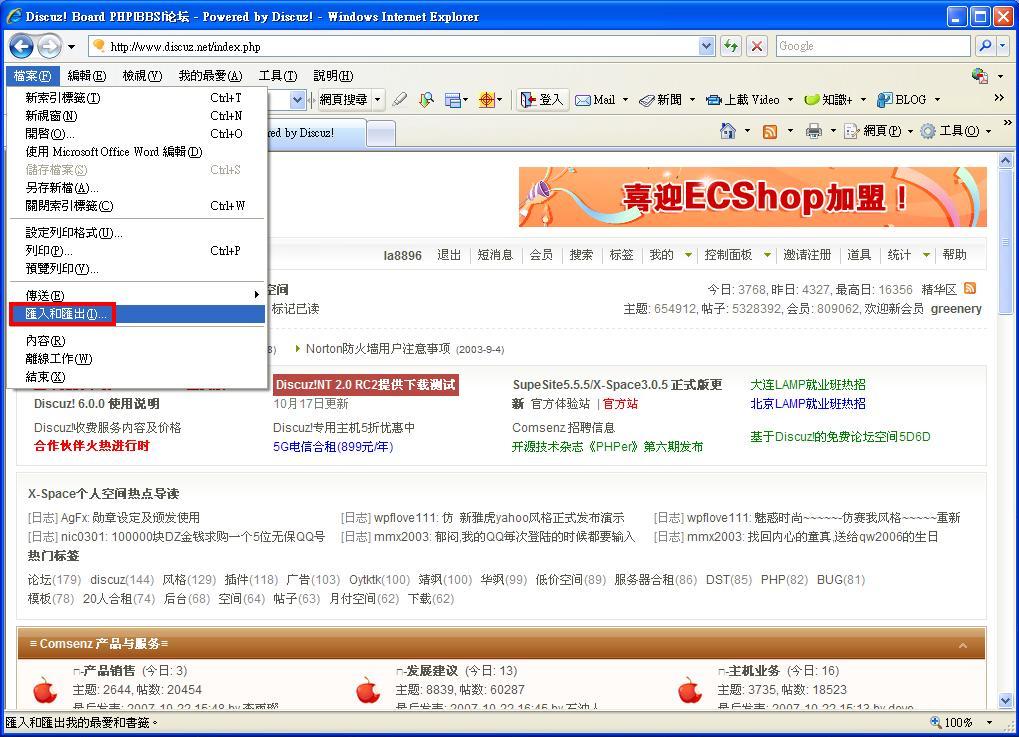This screenshot has width=1019, height=737.
Task: Open the Mail dropdown arrow
Action: pos(625,99)
